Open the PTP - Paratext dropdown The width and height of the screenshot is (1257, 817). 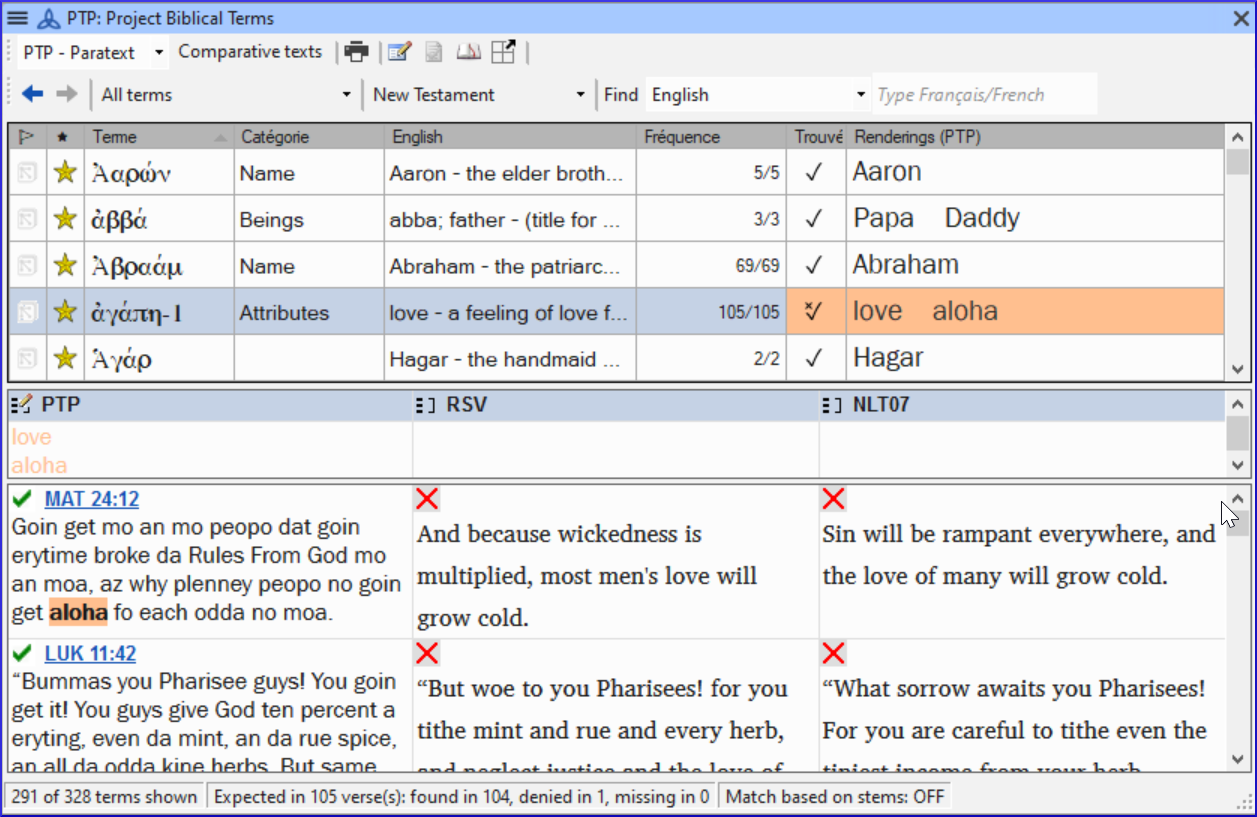click(160, 53)
